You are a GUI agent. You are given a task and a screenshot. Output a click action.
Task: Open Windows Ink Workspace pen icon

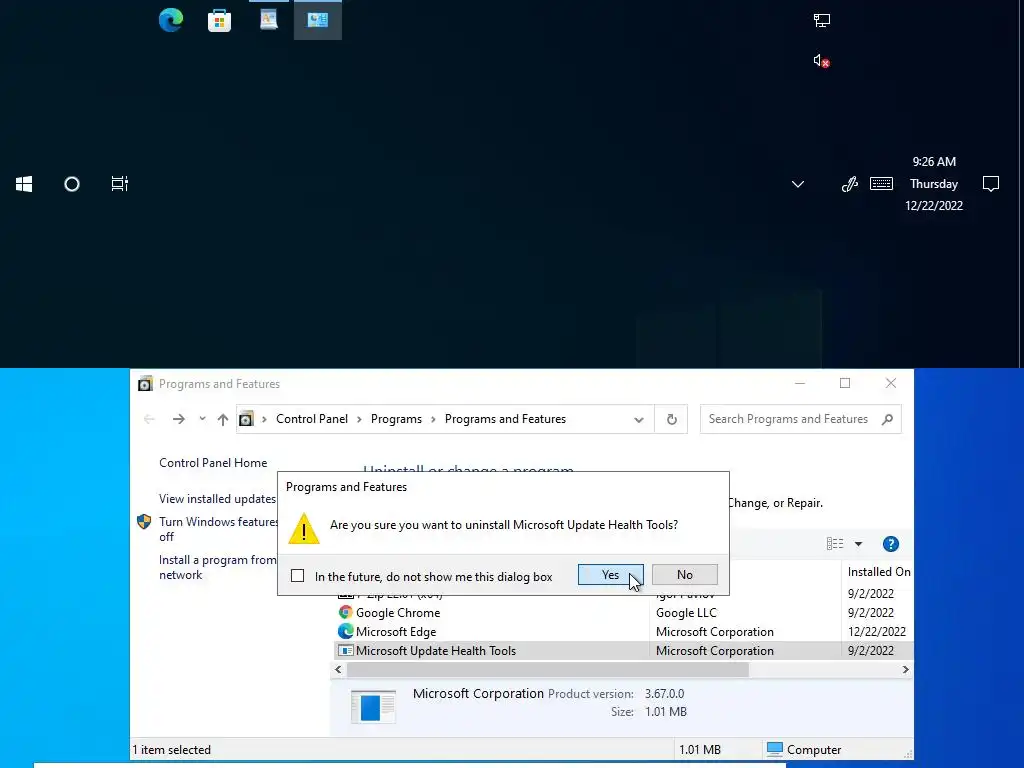[x=850, y=184]
